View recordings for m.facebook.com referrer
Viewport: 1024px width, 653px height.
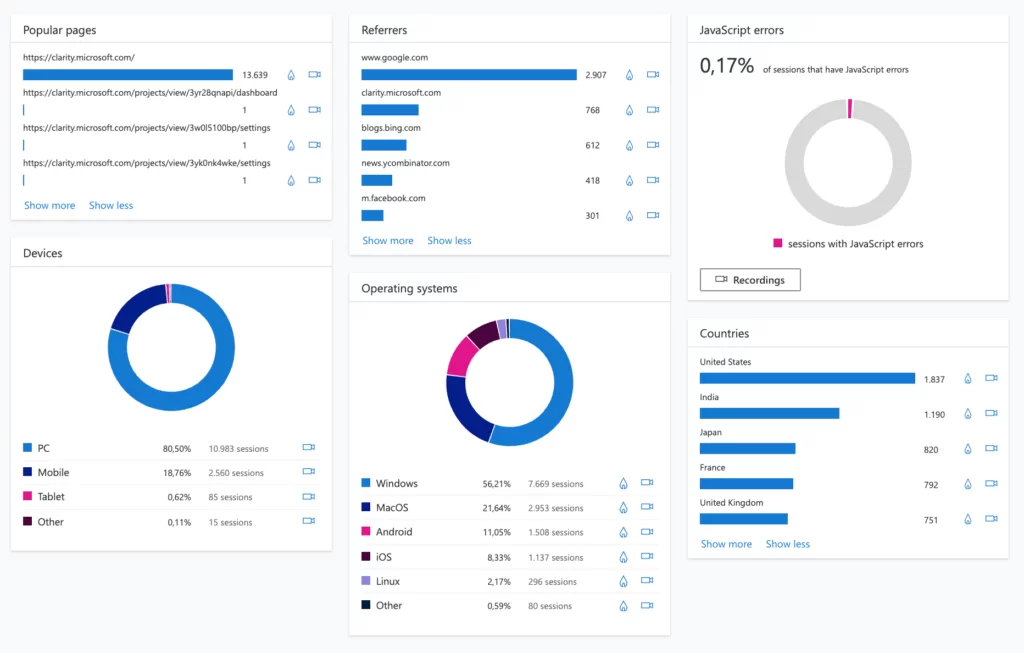pos(653,215)
